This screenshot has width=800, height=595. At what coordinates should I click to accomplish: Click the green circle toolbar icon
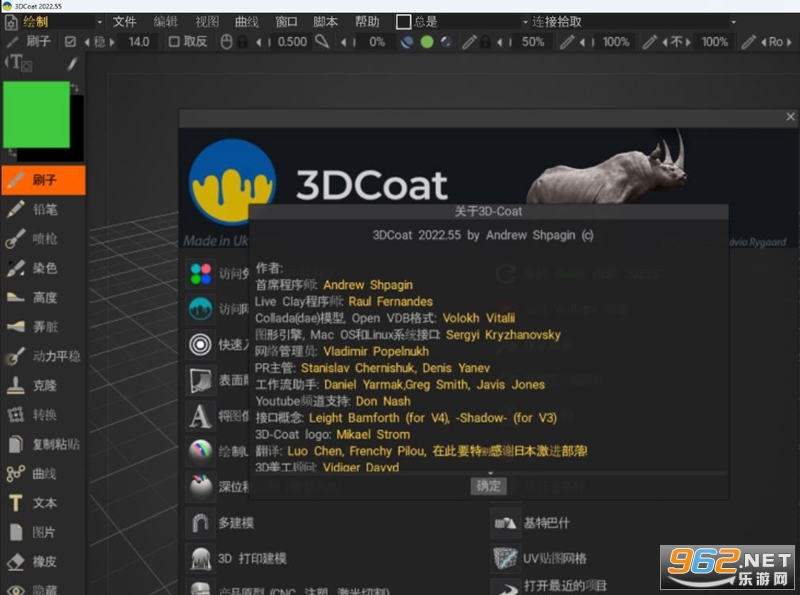click(427, 42)
